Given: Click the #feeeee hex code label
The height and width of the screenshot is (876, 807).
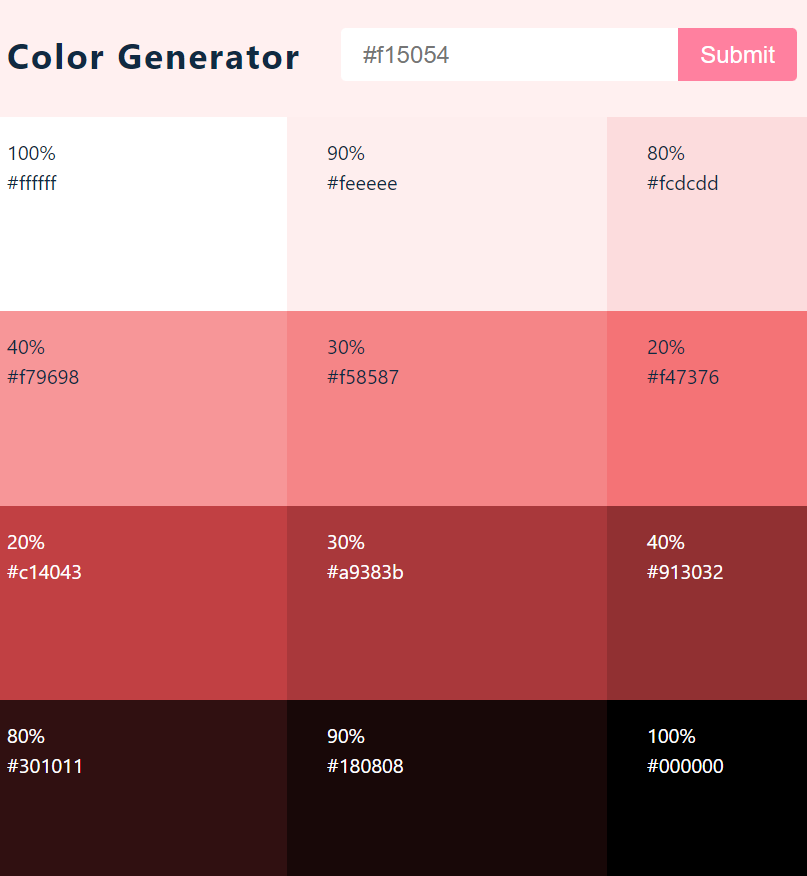Looking at the screenshot, I should 362,183.
